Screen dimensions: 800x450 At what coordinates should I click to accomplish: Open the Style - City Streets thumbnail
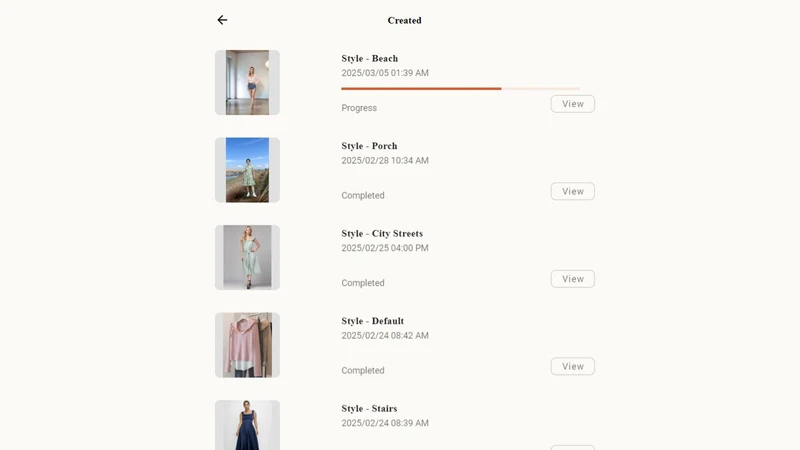[x=247, y=257]
